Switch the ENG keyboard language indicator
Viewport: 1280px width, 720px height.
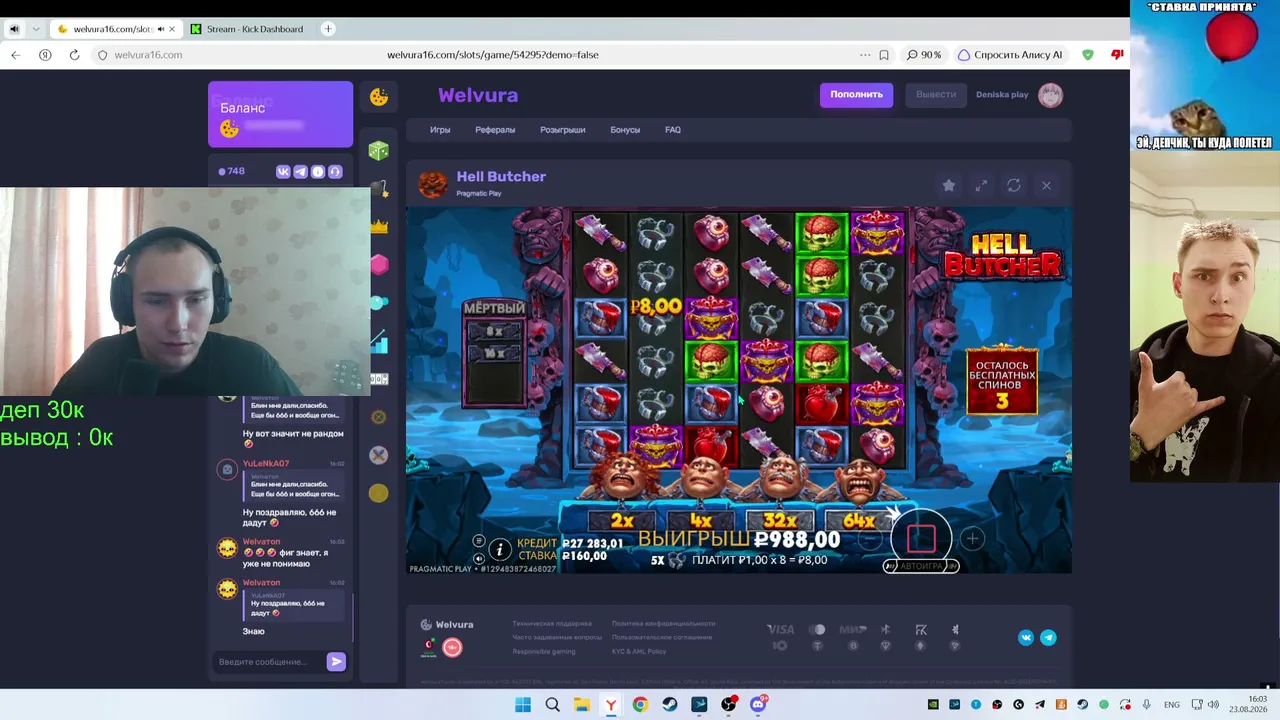(1171, 705)
